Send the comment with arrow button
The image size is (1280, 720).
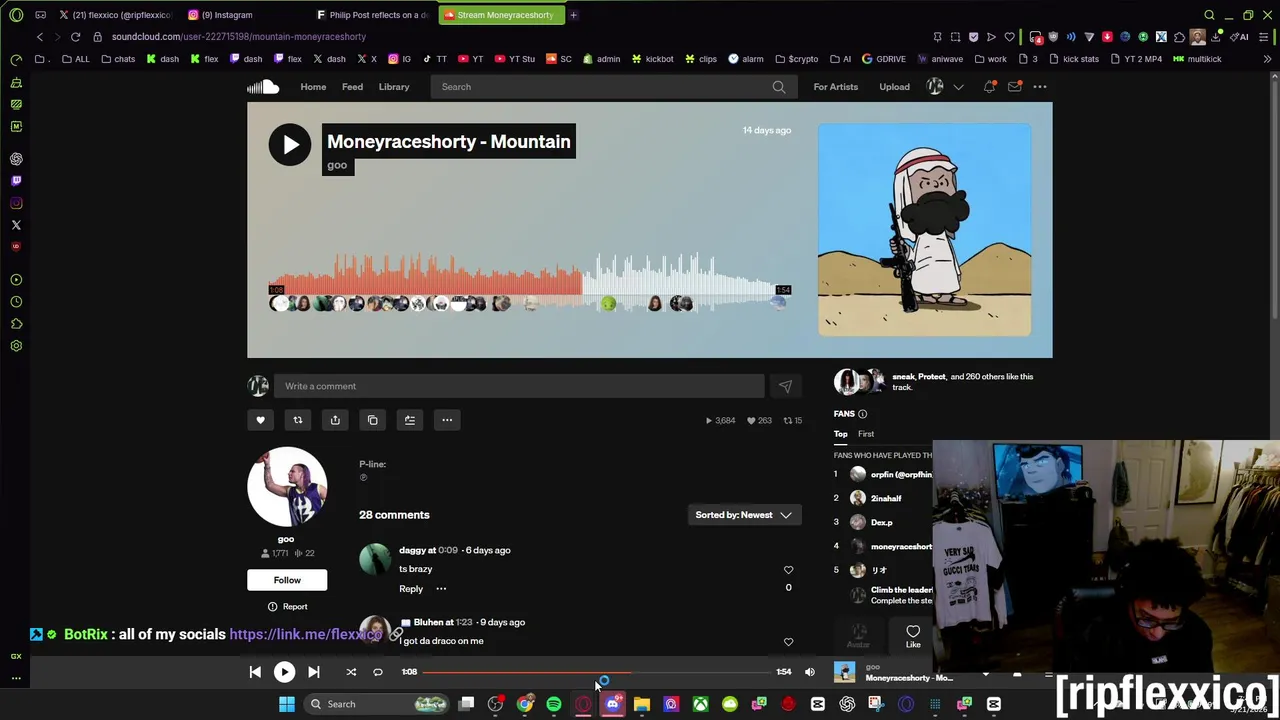point(785,386)
